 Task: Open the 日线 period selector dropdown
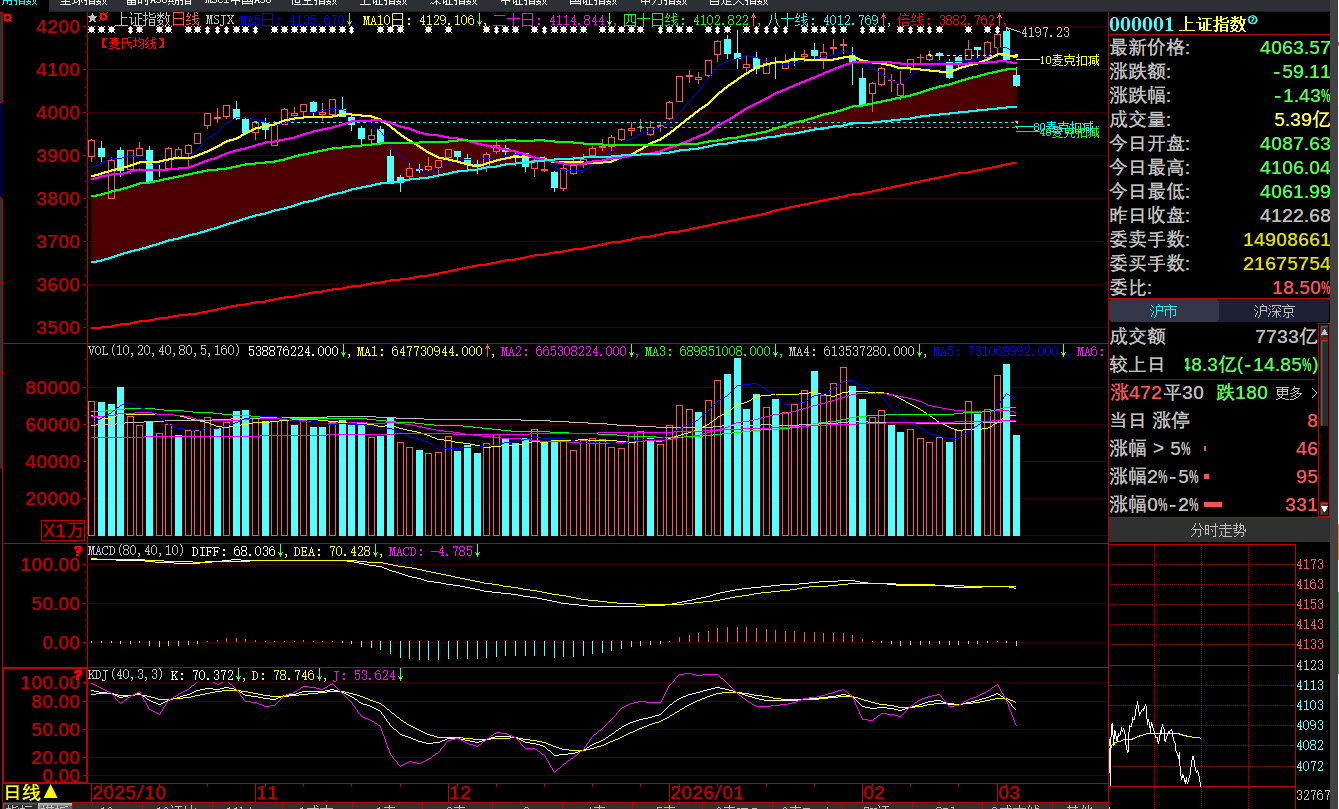click(x=31, y=792)
